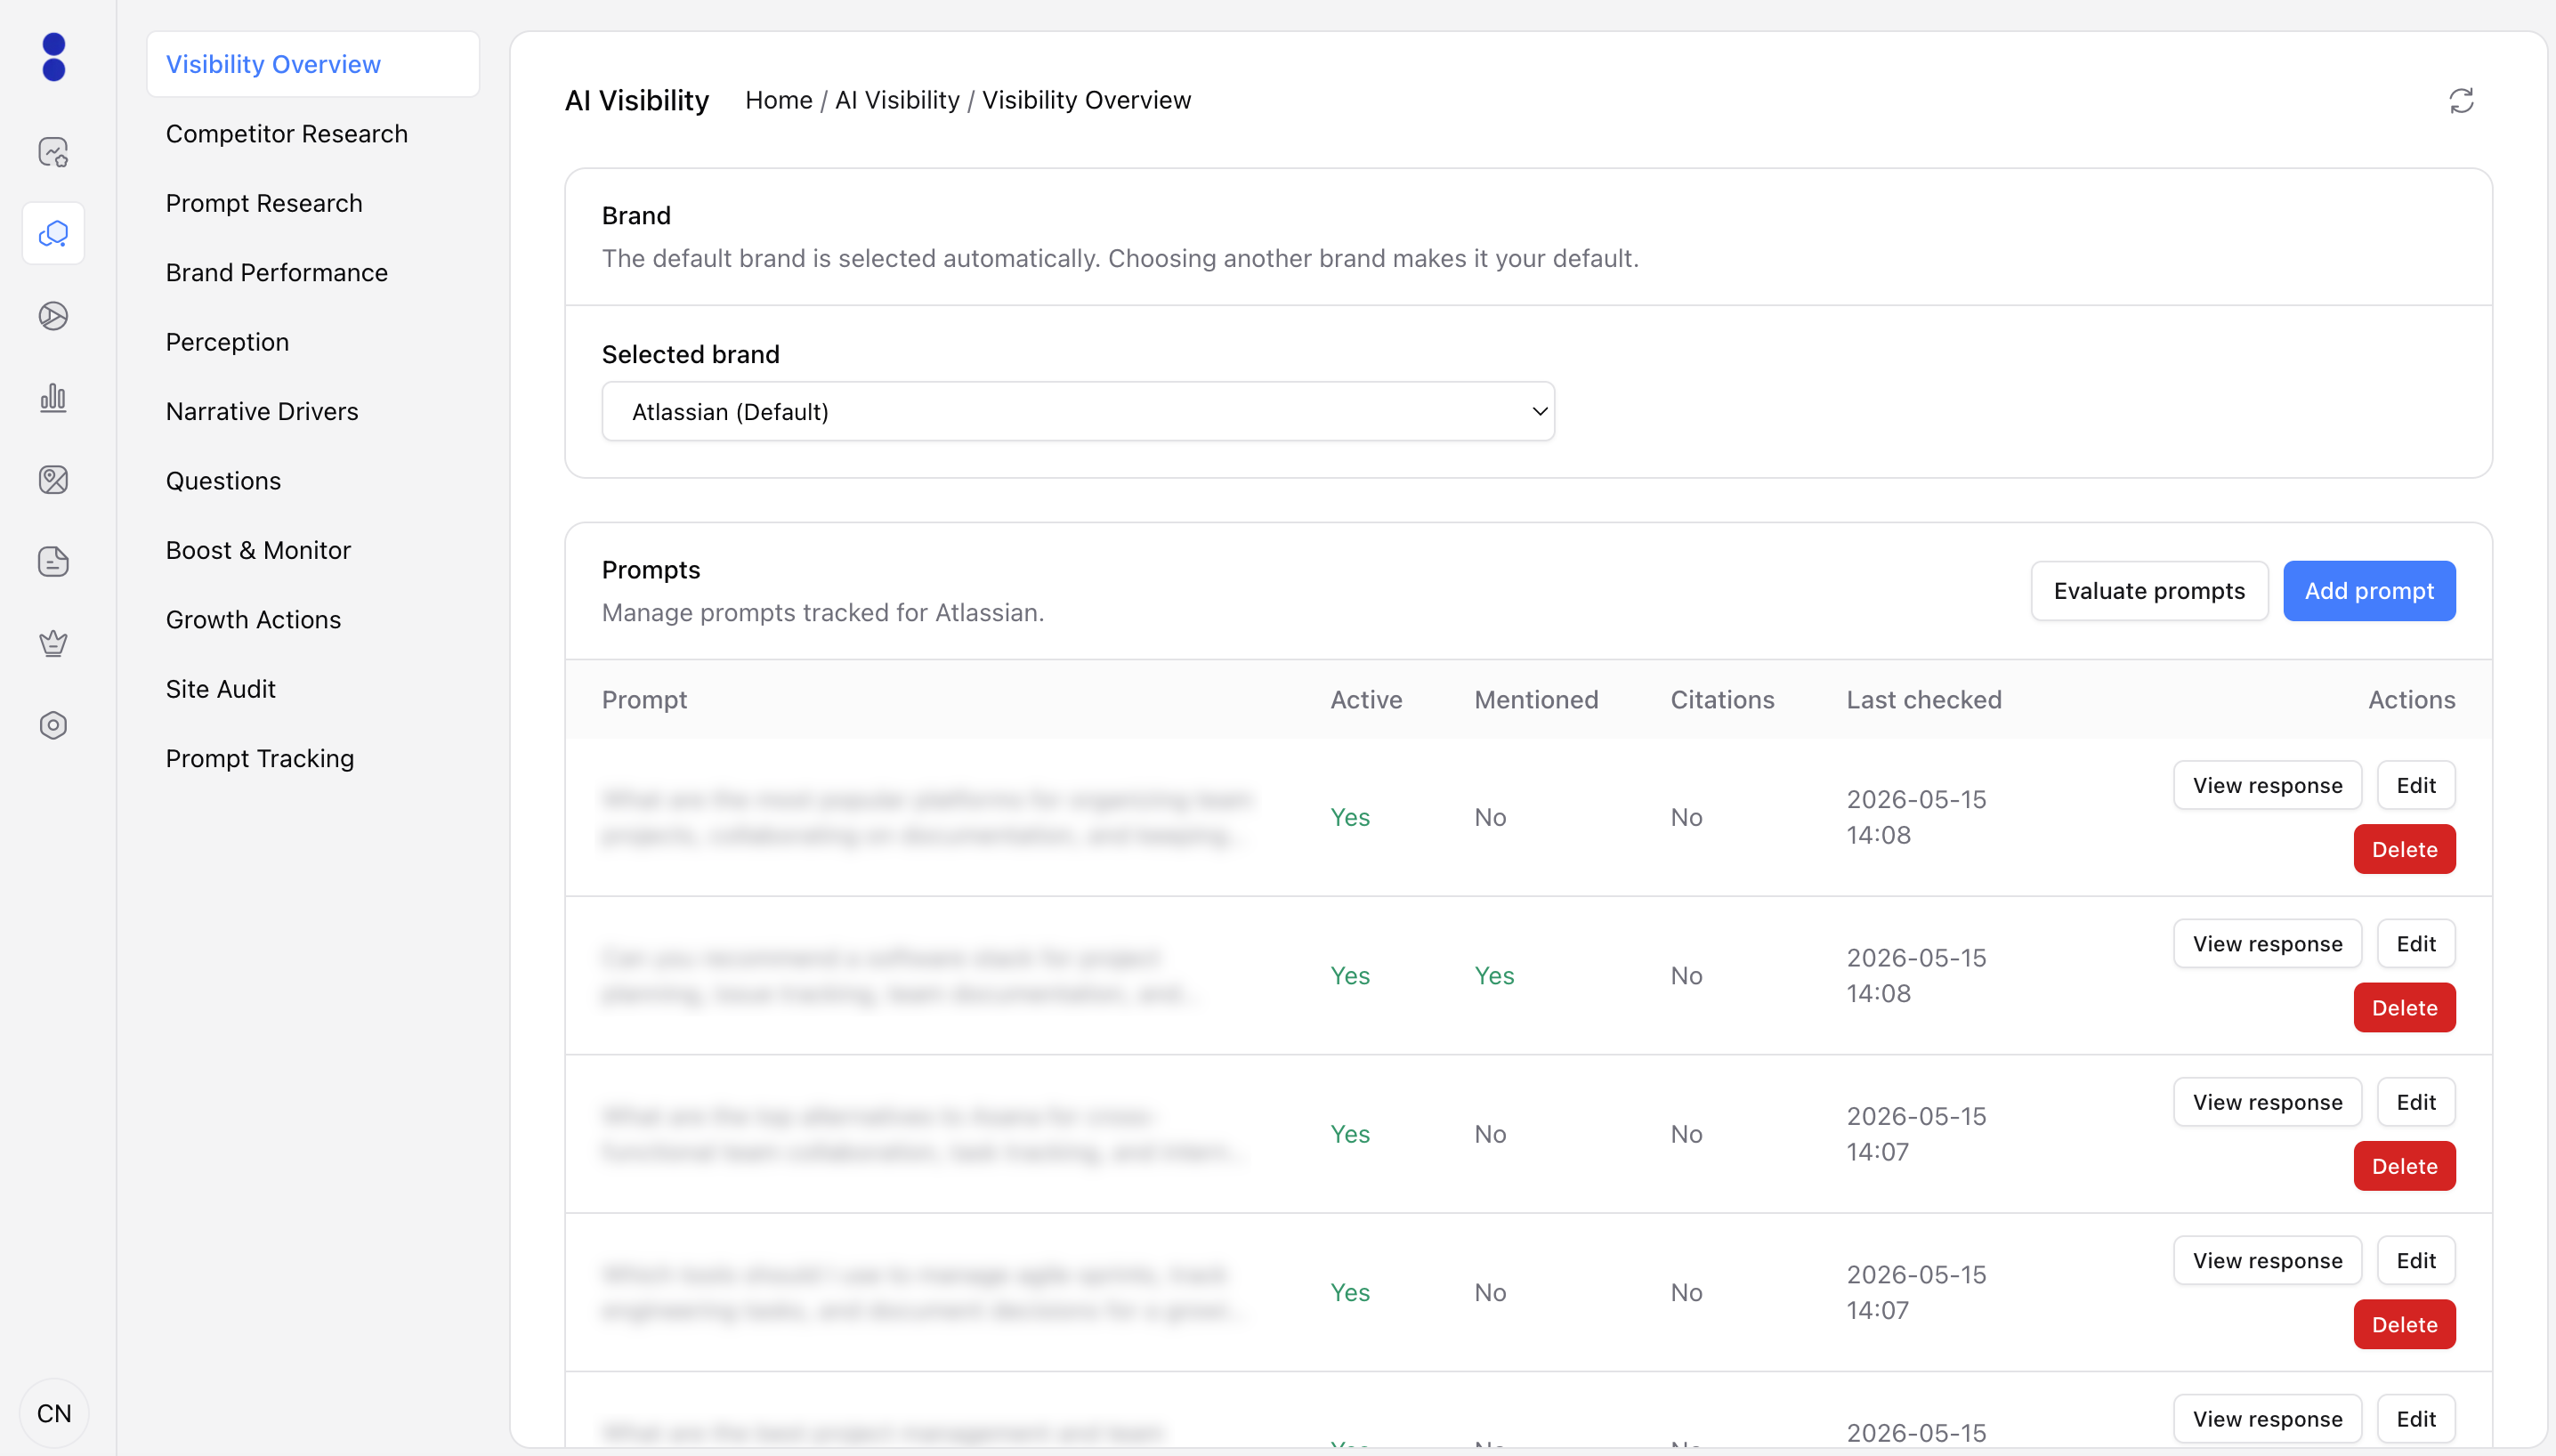This screenshot has width=2556, height=1456.
Task: Click the first row's Last checked timestamp
Action: coord(1916,817)
